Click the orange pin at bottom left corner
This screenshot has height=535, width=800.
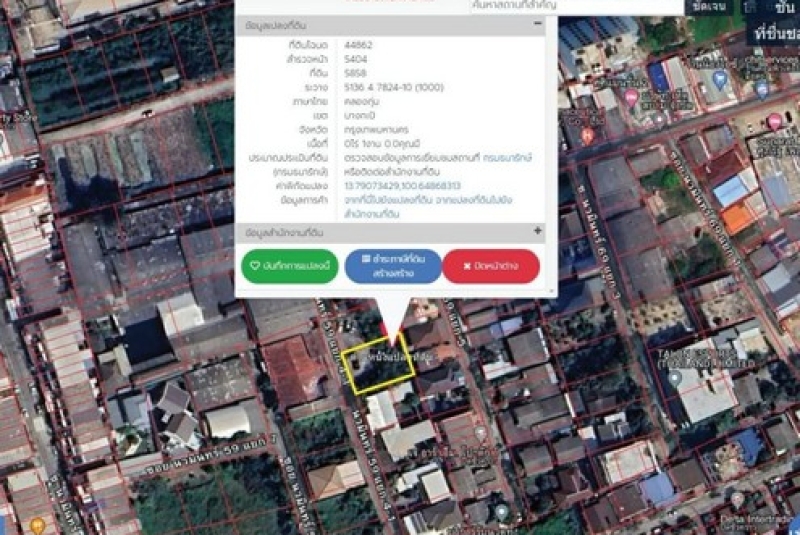click(x=37, y=525)
